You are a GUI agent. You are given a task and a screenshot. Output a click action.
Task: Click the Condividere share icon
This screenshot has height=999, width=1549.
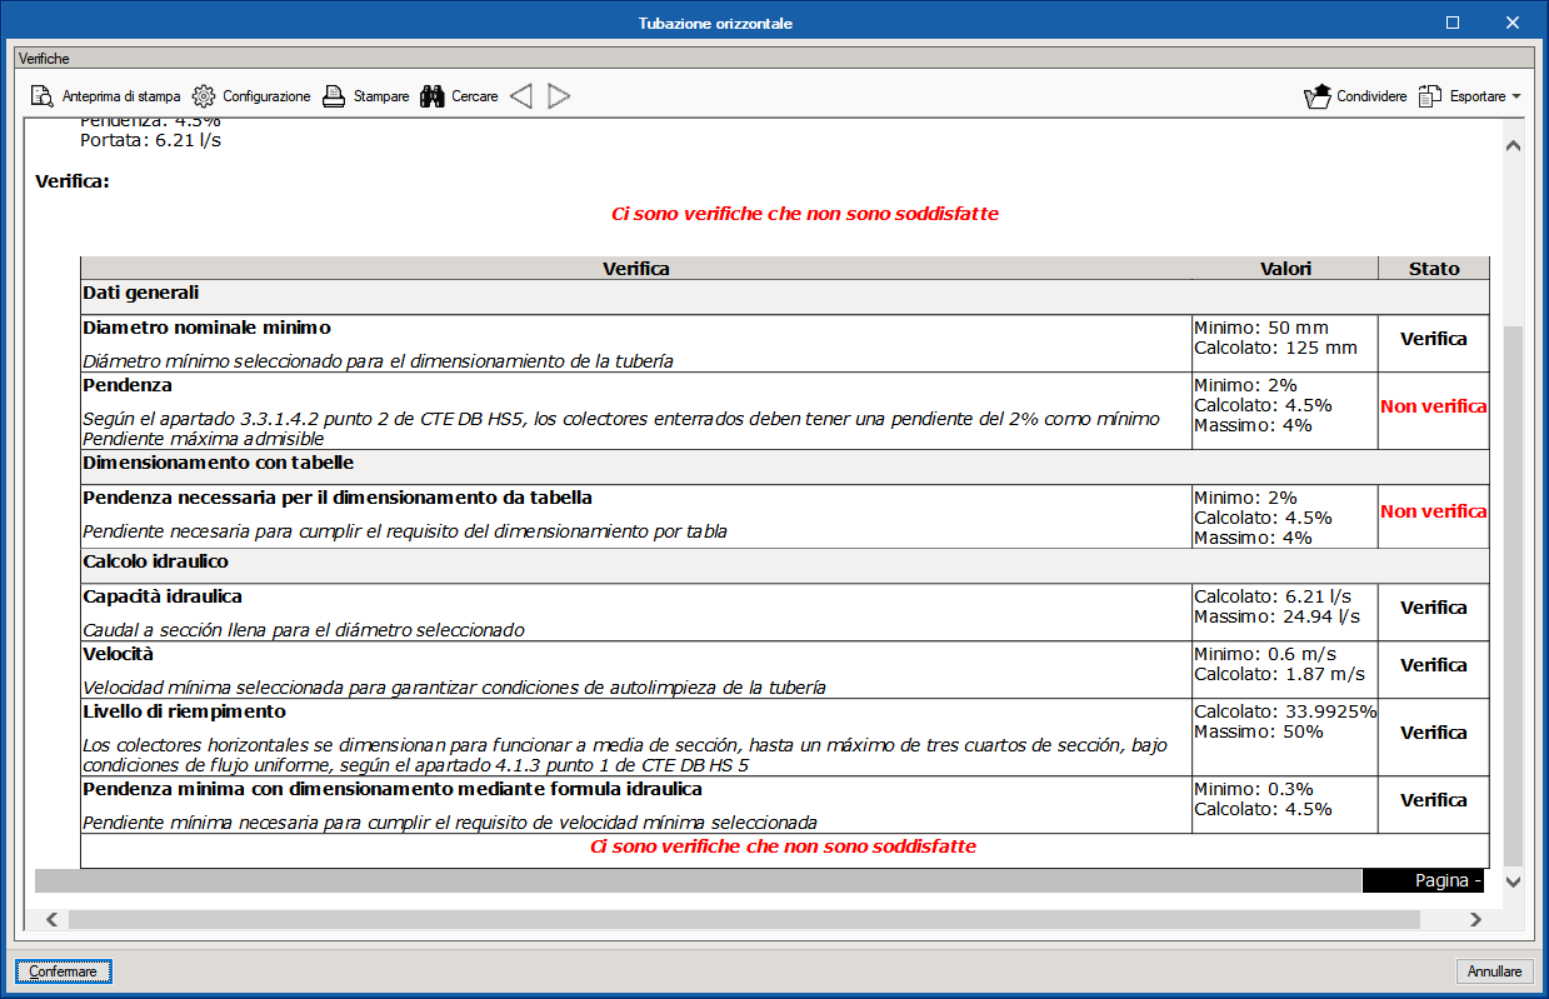(x=1317, y=96)
